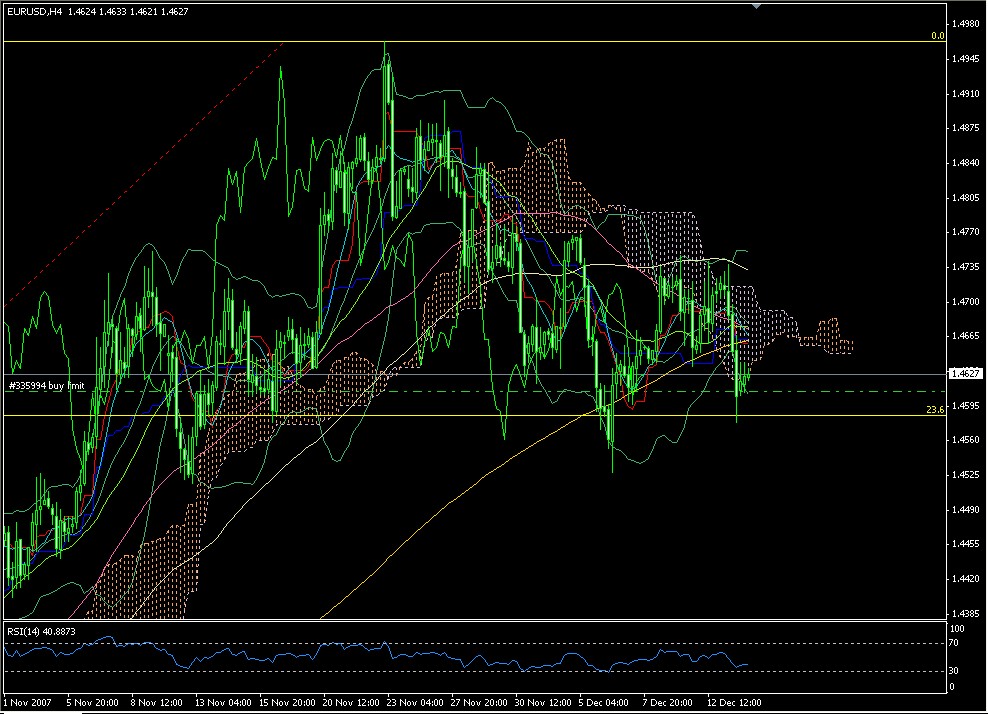The width and height of the screenshot is (988, 714).
Task: Click the 23 Nov 04:00 time label
Action: pos(415,702)
